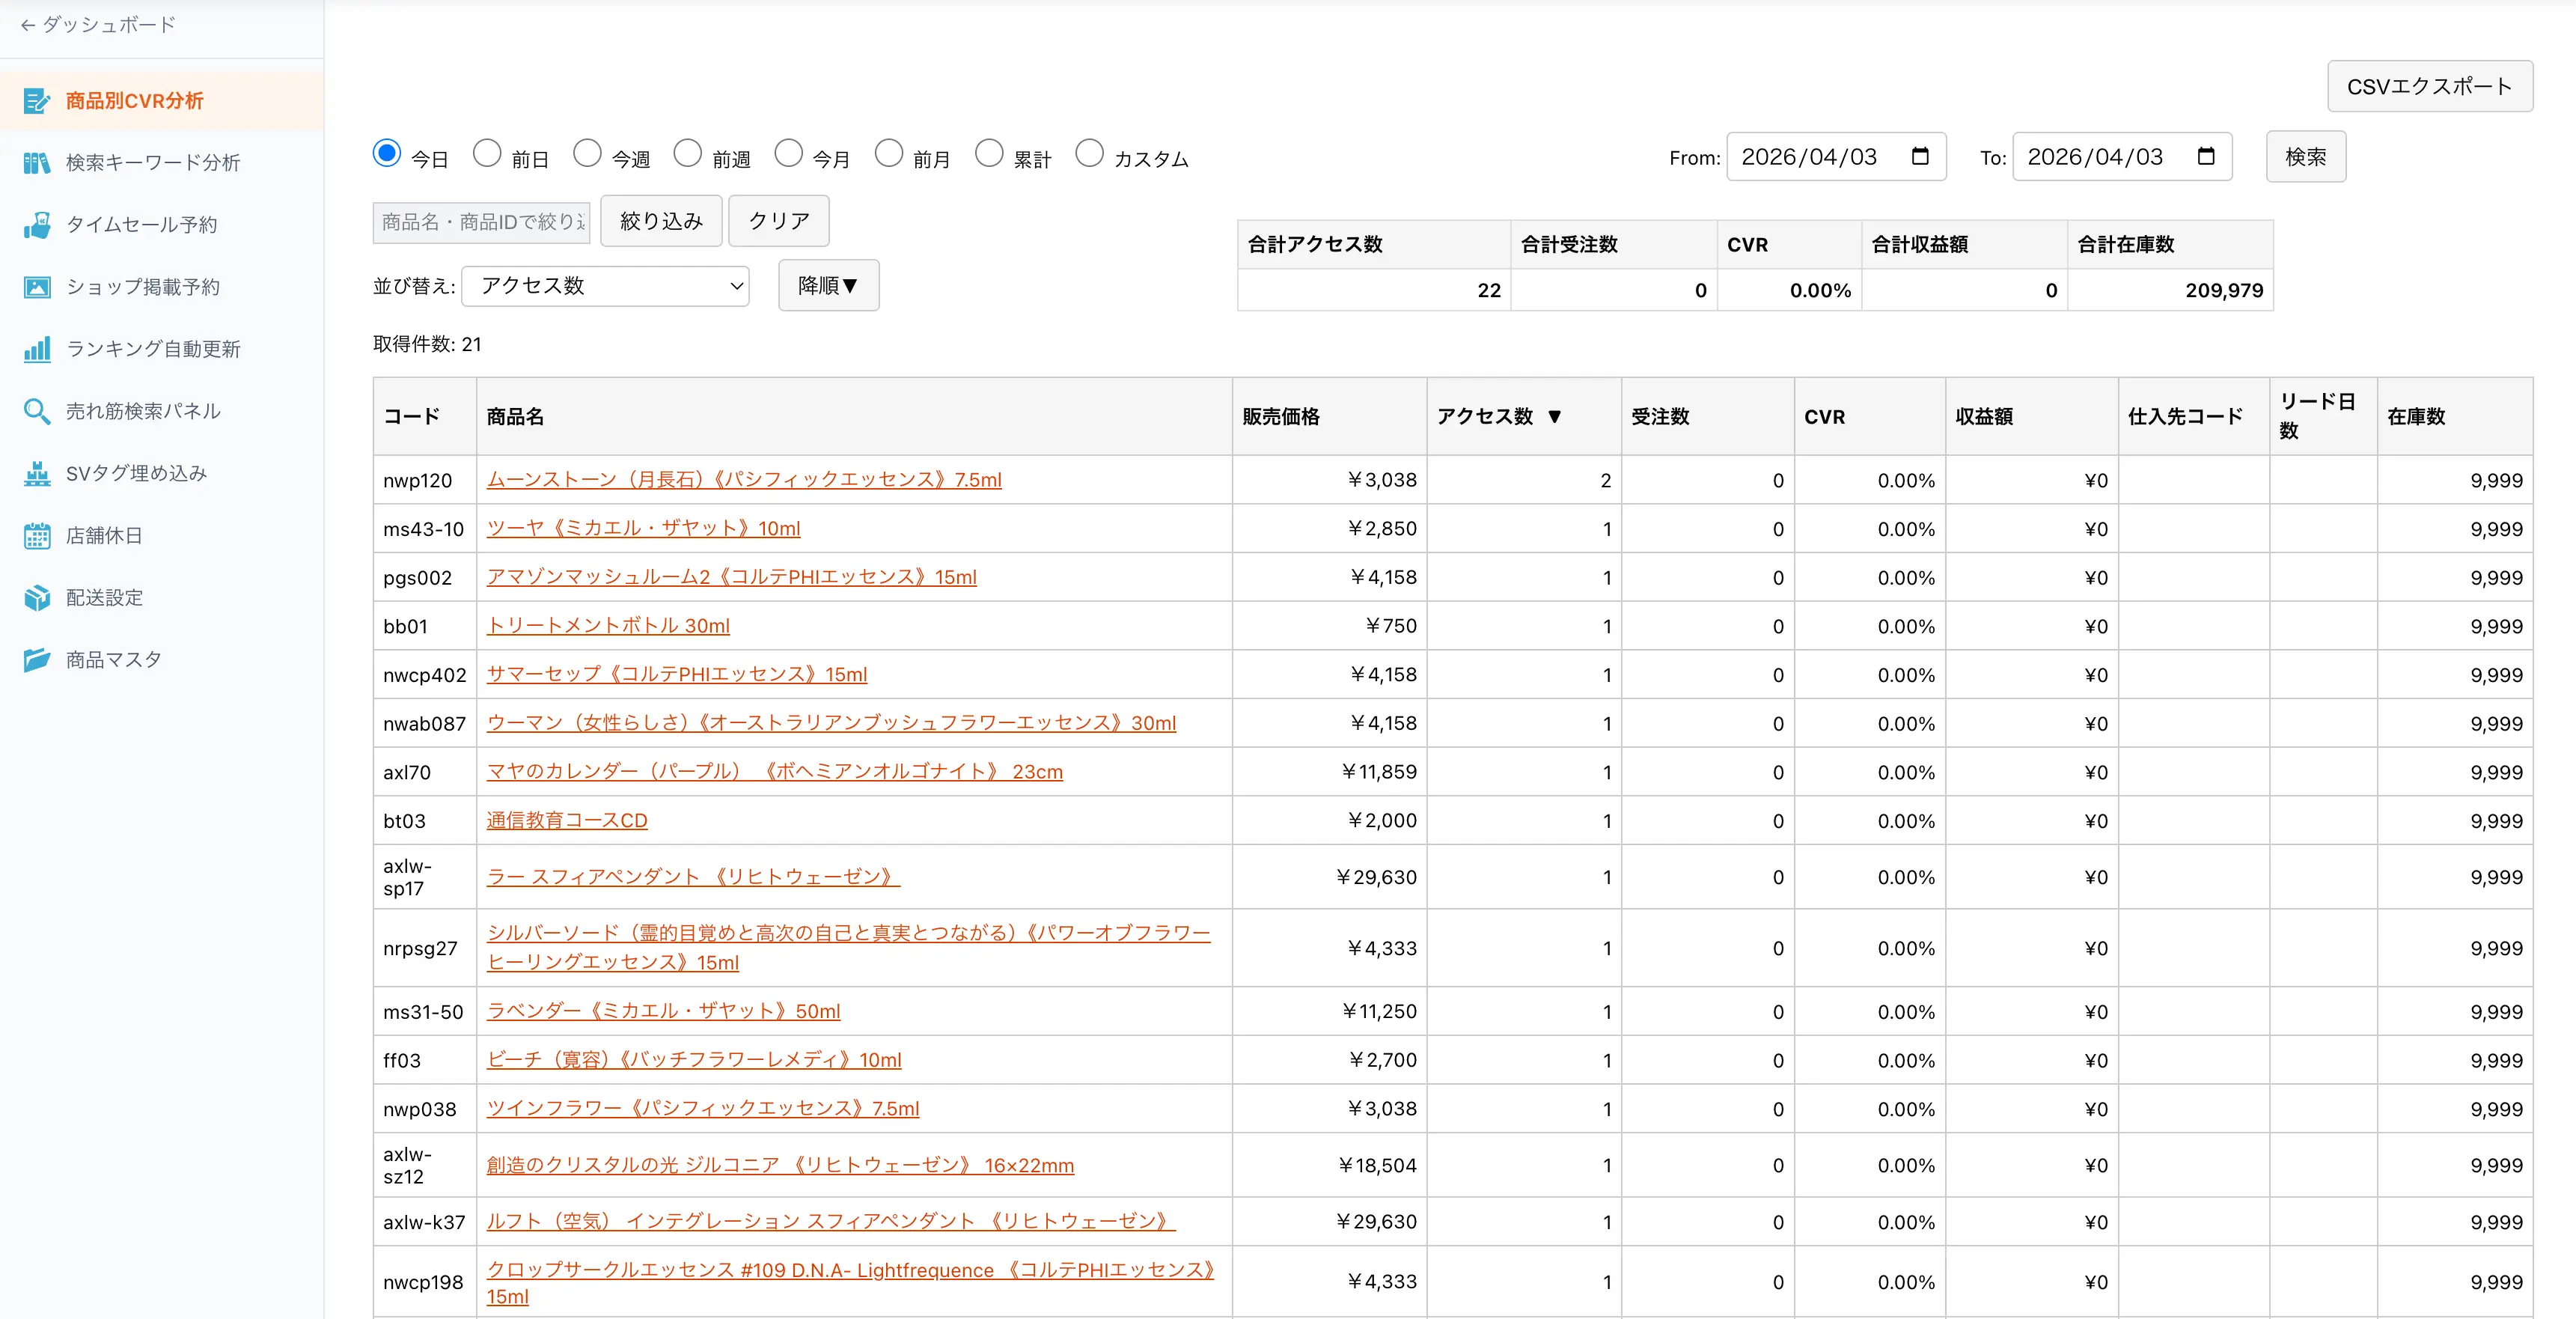Screen dimensions: 2576x1319
Task: Open ツインフラワー 7.5ml product link
Action: click(703, 1109)
